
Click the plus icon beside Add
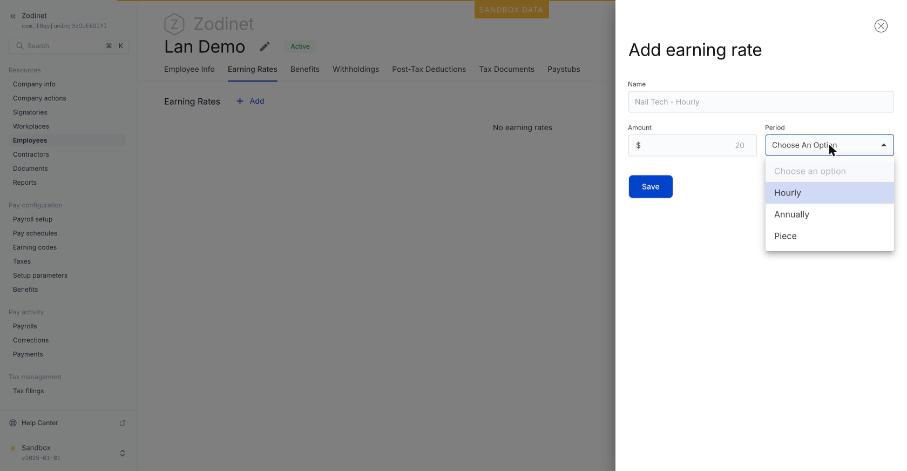pyautogui.click(x=239, y=101)
